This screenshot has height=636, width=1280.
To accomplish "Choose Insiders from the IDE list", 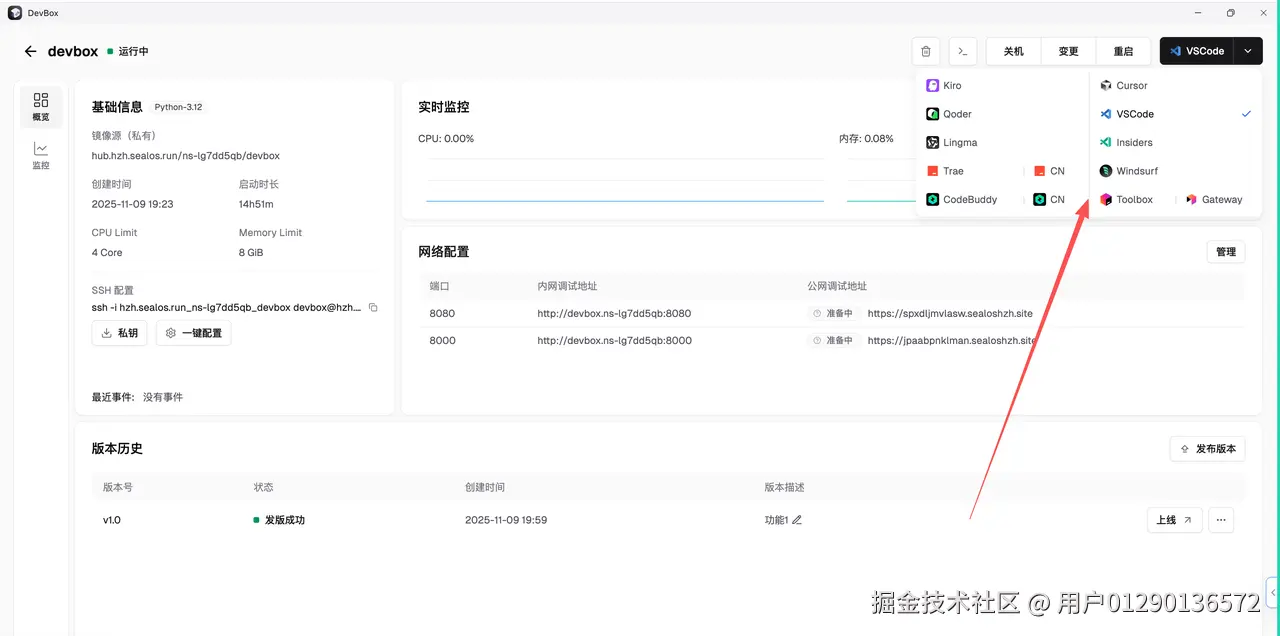I will coord(1134,143).
